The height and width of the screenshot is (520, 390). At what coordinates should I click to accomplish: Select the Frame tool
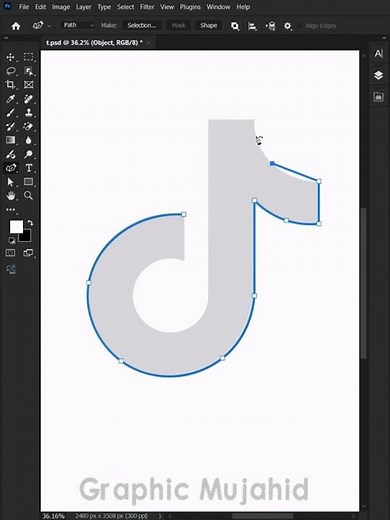(x=28, y=85)
